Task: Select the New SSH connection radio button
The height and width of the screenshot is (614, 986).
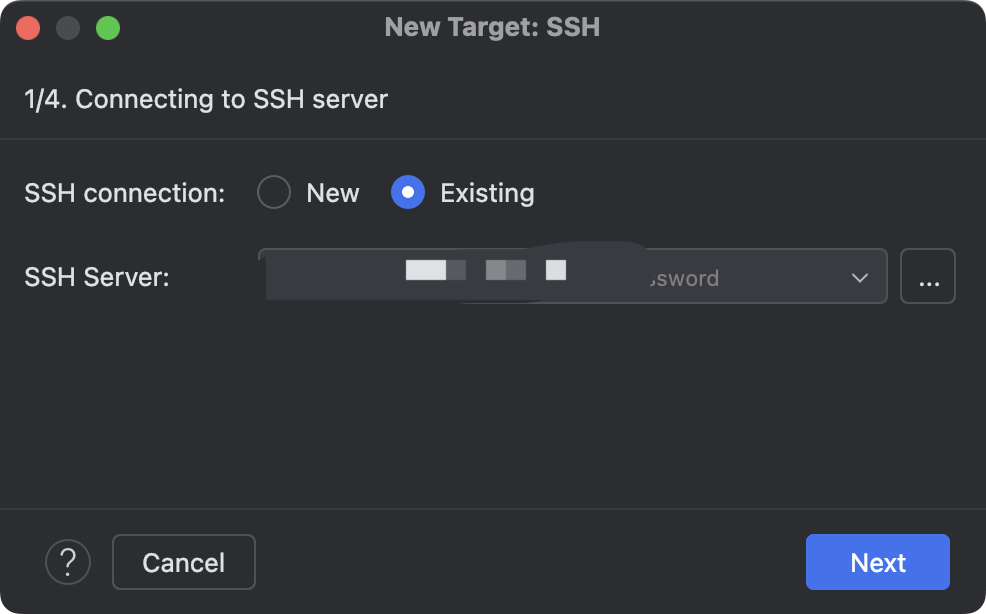Action: (274, 192)
